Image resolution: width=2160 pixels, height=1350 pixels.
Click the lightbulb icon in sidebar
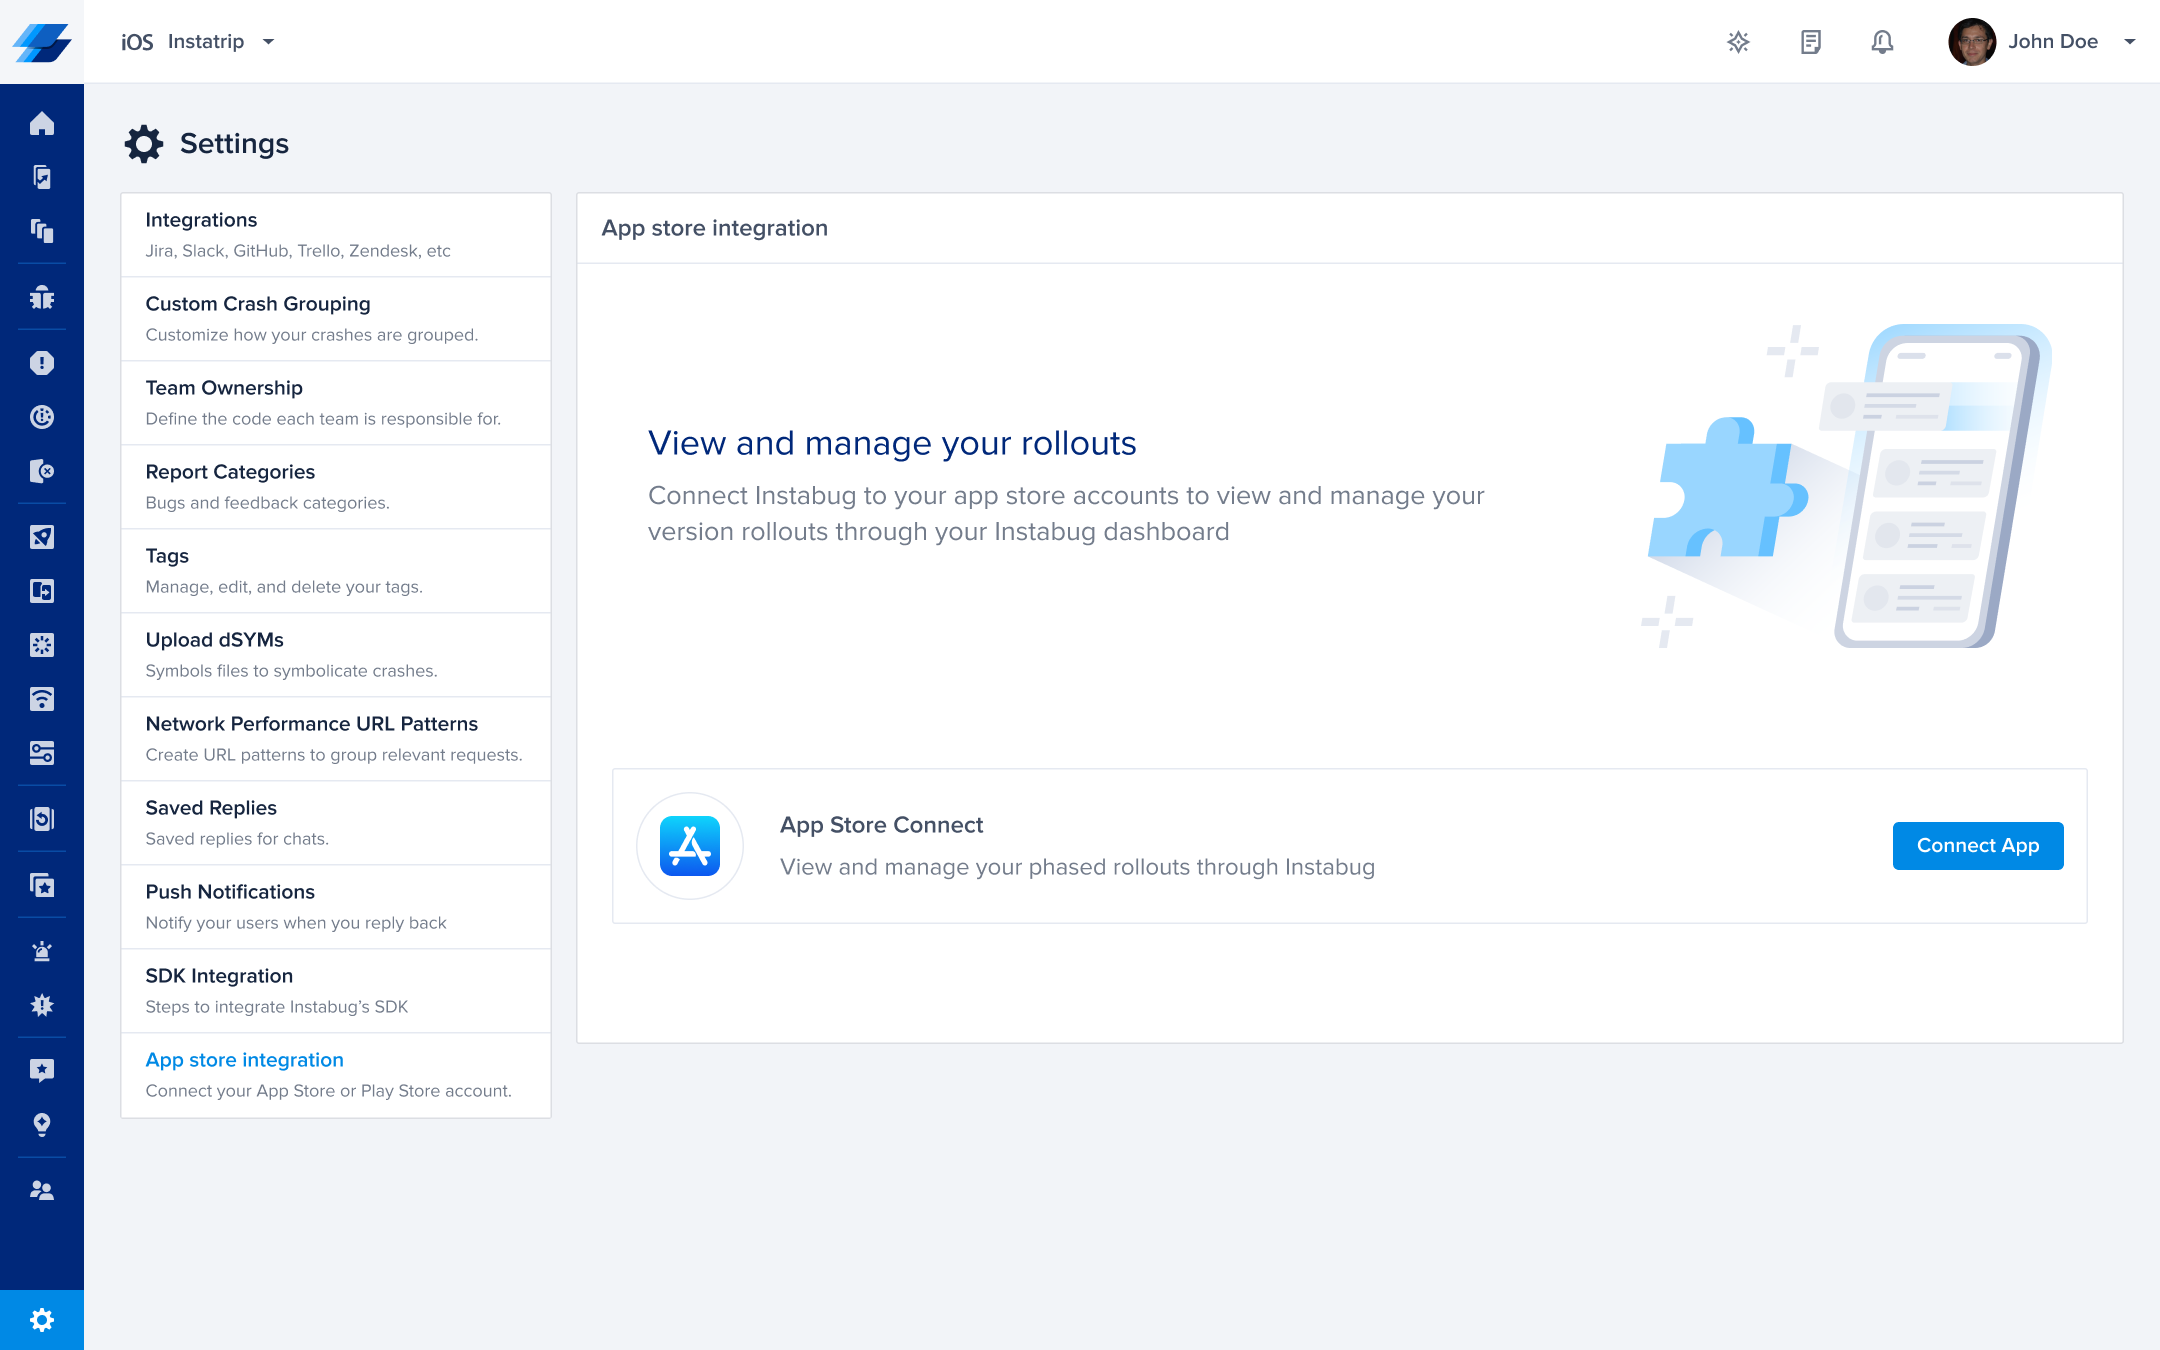coord(42,1124)
